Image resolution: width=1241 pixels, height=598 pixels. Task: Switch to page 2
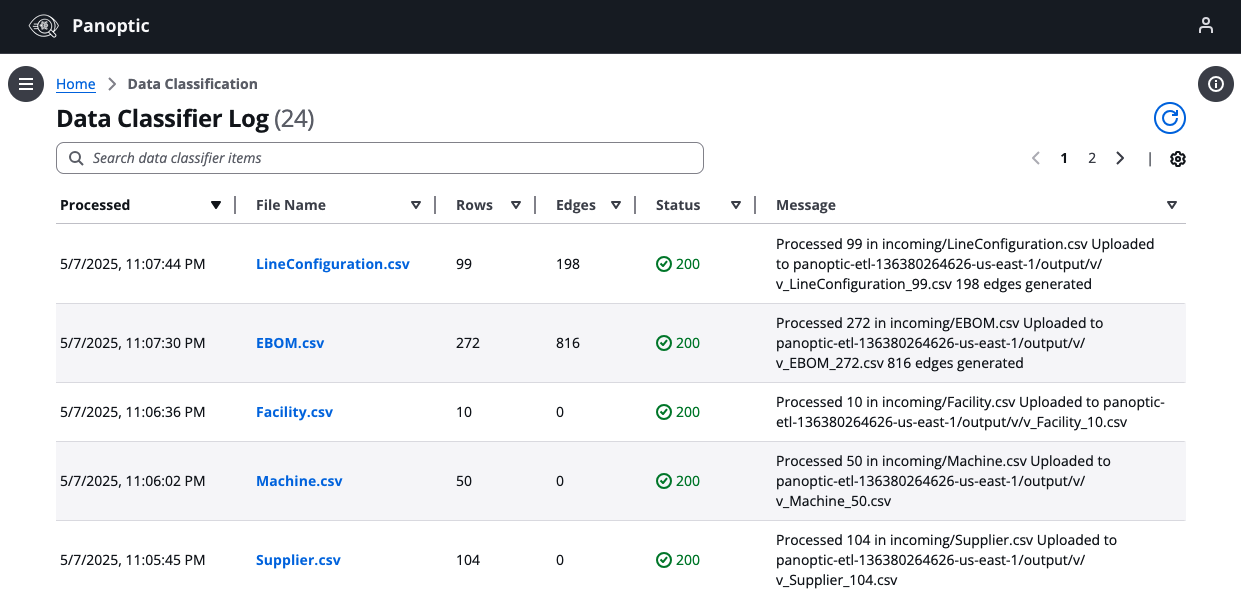(x=1092, y=158)
